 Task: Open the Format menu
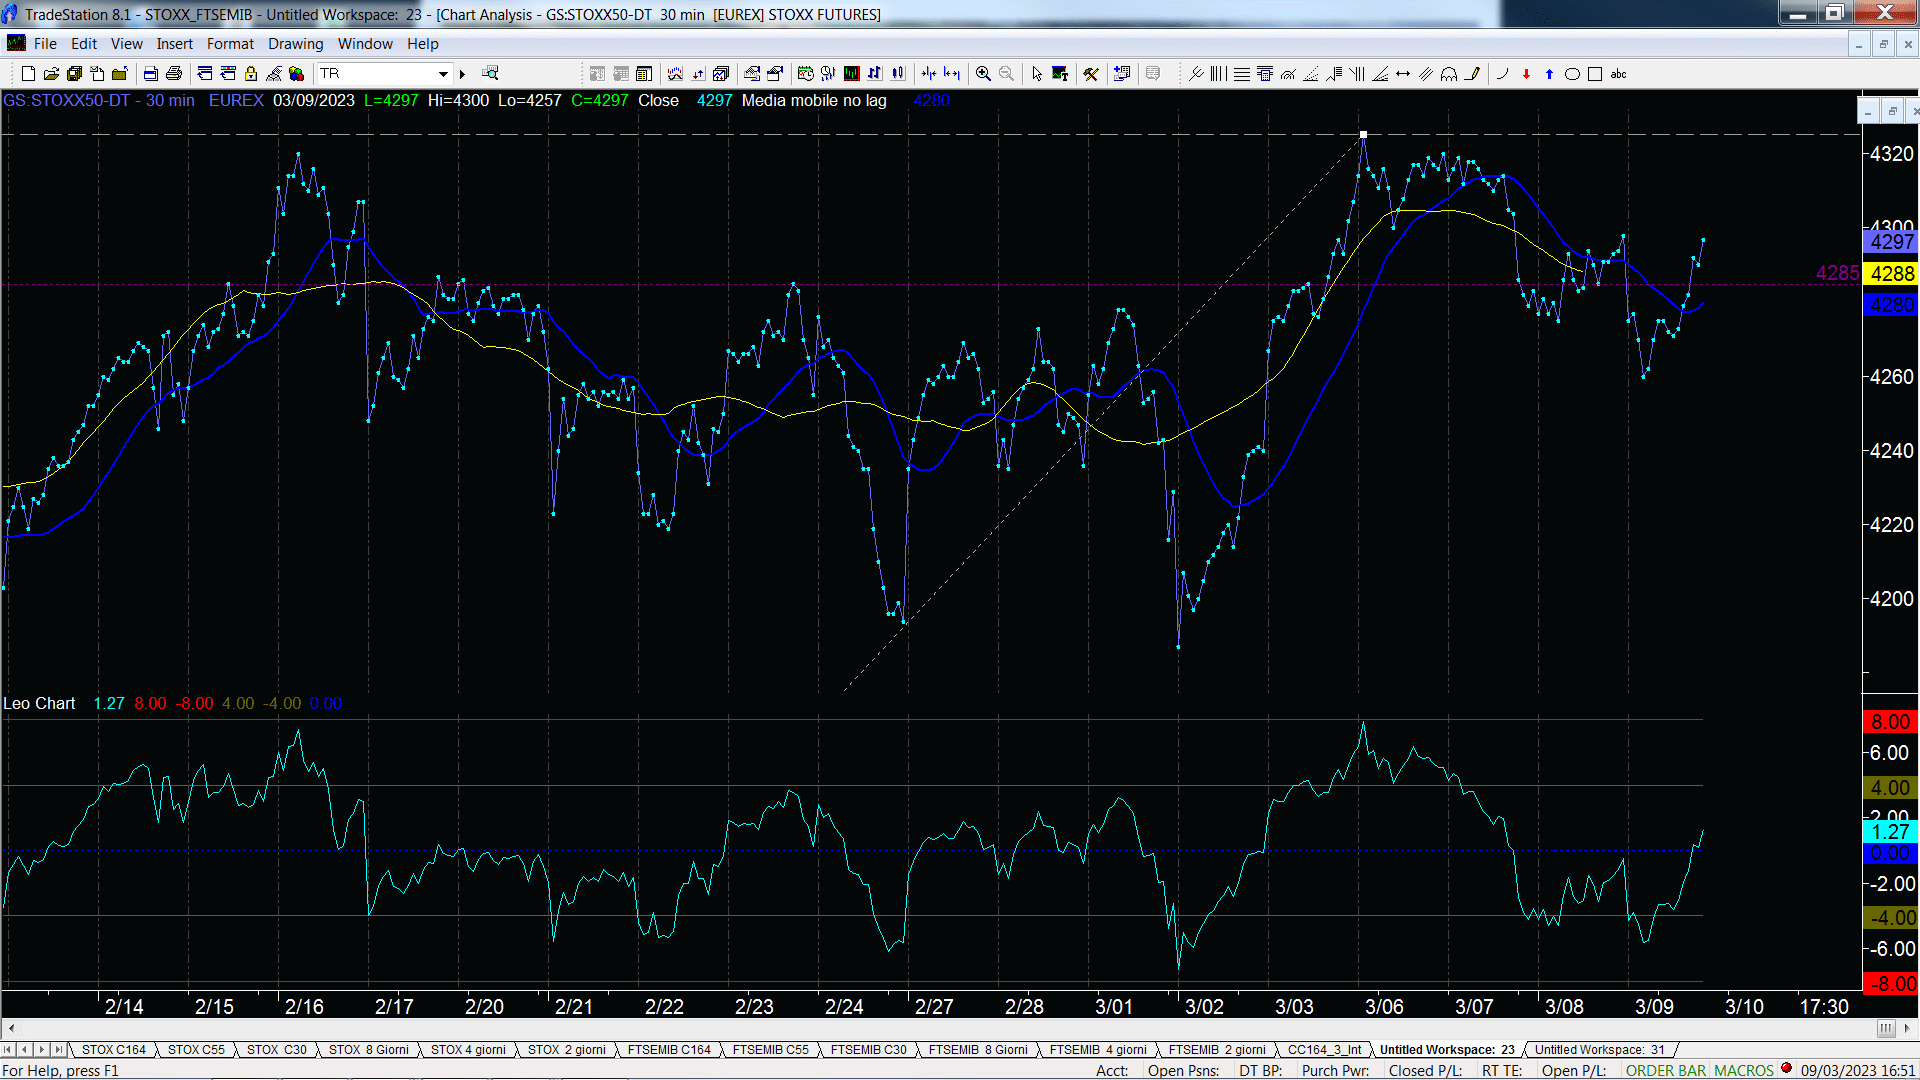[230, 44]
